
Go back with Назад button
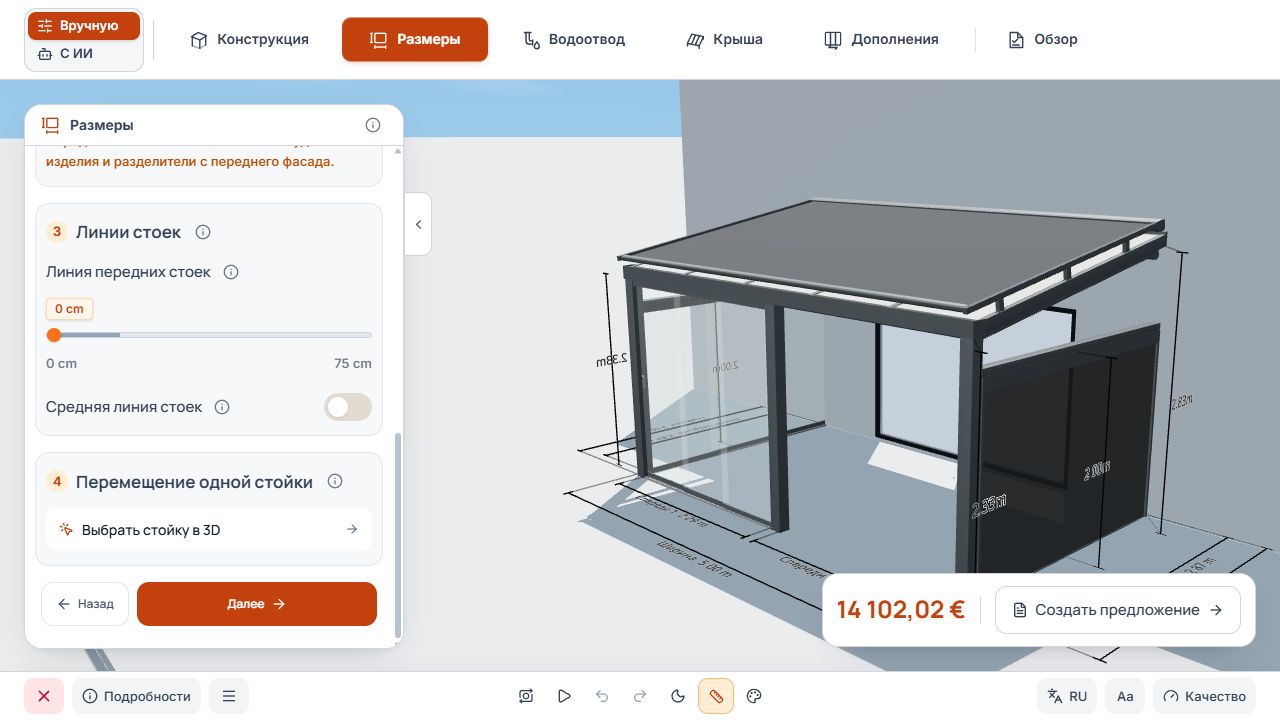[85, 604]
